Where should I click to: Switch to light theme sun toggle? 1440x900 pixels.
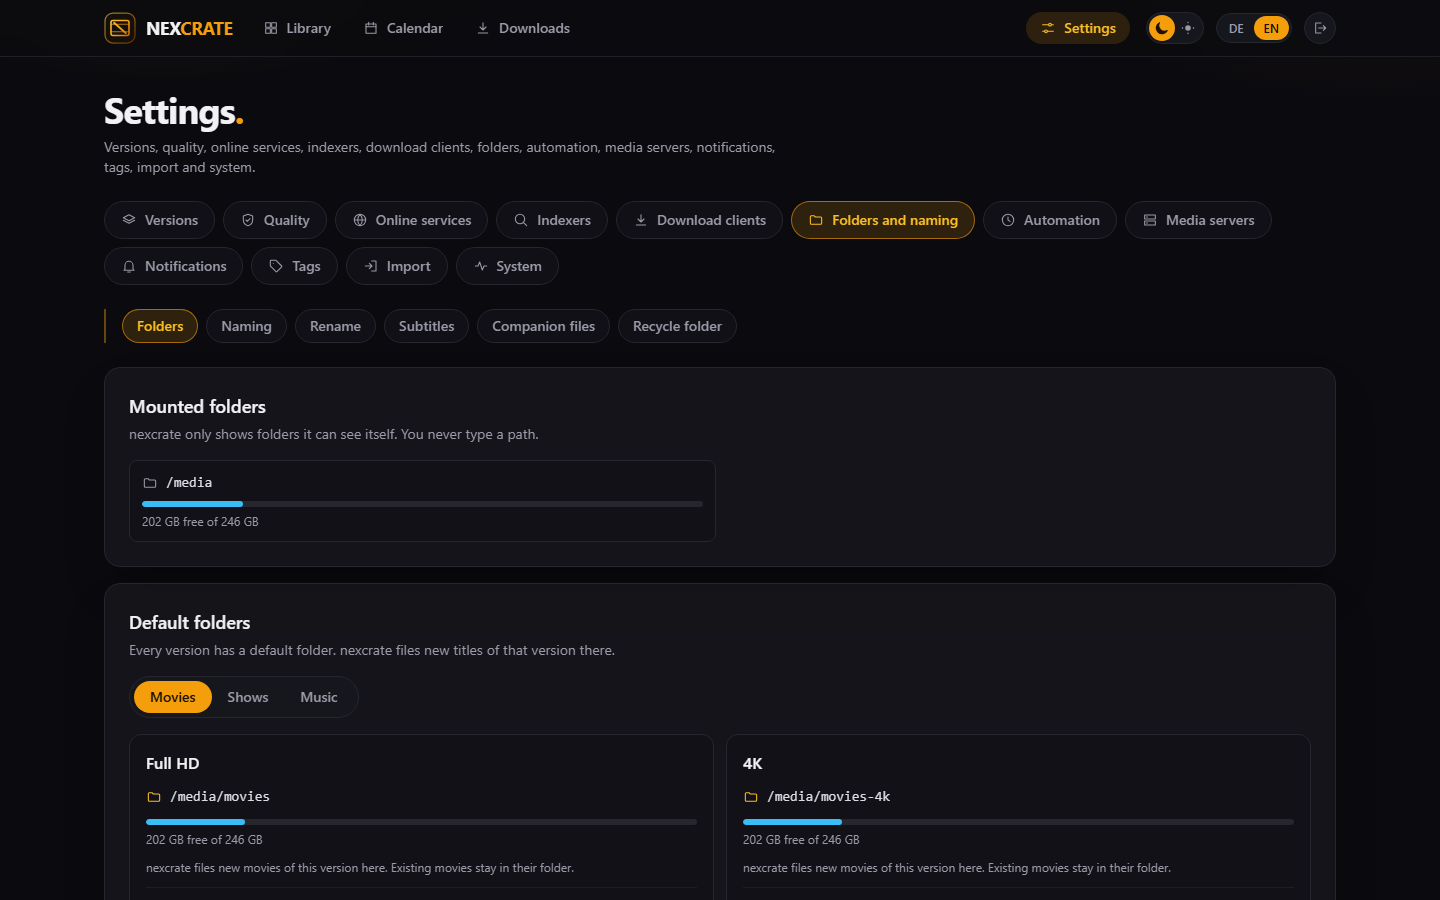point(1188,28)
